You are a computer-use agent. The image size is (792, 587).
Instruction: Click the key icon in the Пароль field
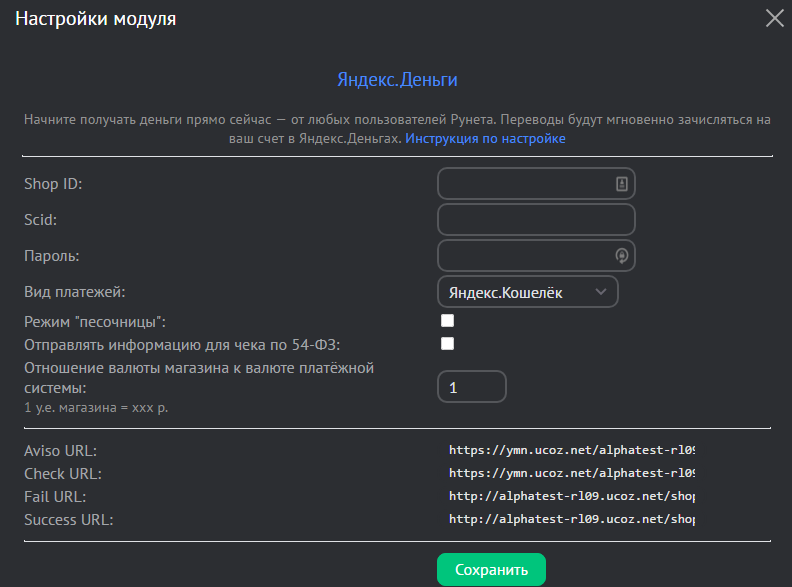coord(621,255)
